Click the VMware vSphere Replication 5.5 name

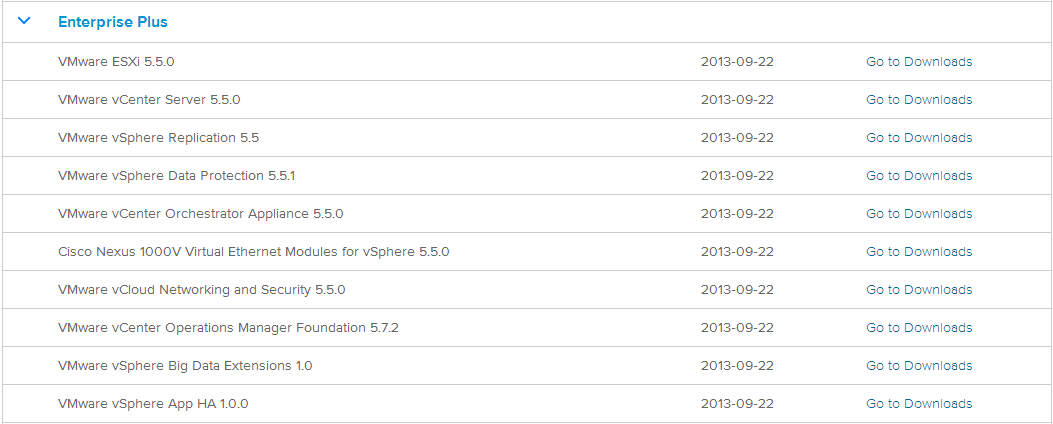click(158, 138)
